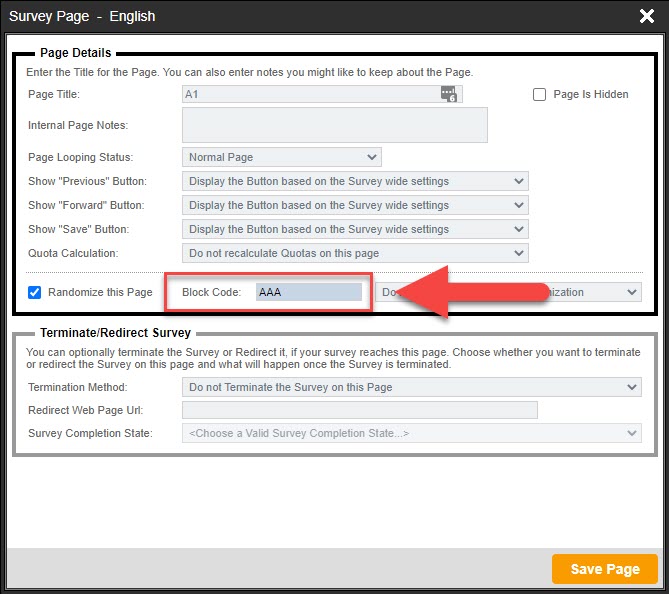Click the "Page Looping Status:" label
The height and width of the screenshot is (594, 669).
pos(81,157)
